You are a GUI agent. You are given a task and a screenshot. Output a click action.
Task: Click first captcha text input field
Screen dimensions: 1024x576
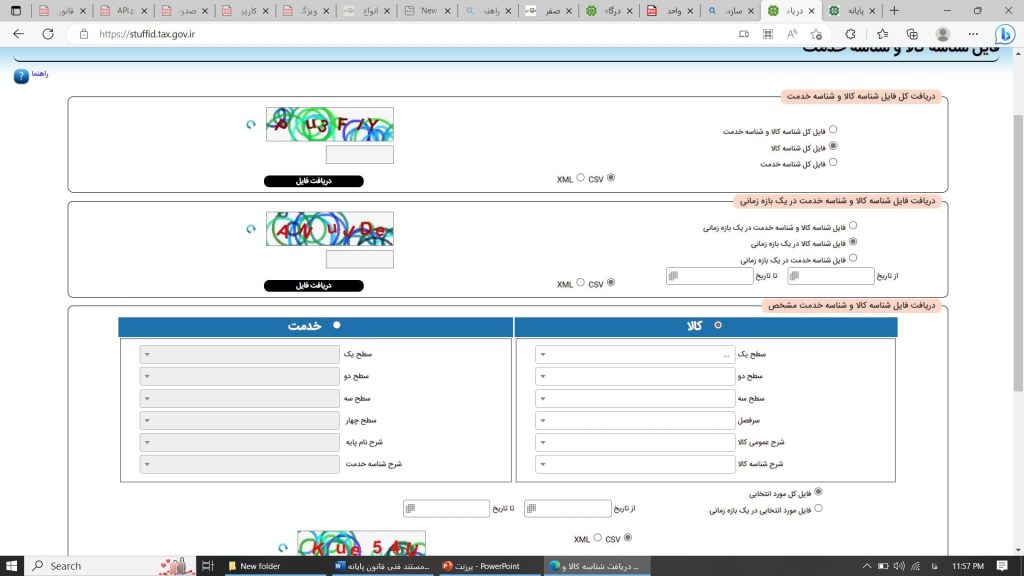pyautogui.click(x=360, y=155)
